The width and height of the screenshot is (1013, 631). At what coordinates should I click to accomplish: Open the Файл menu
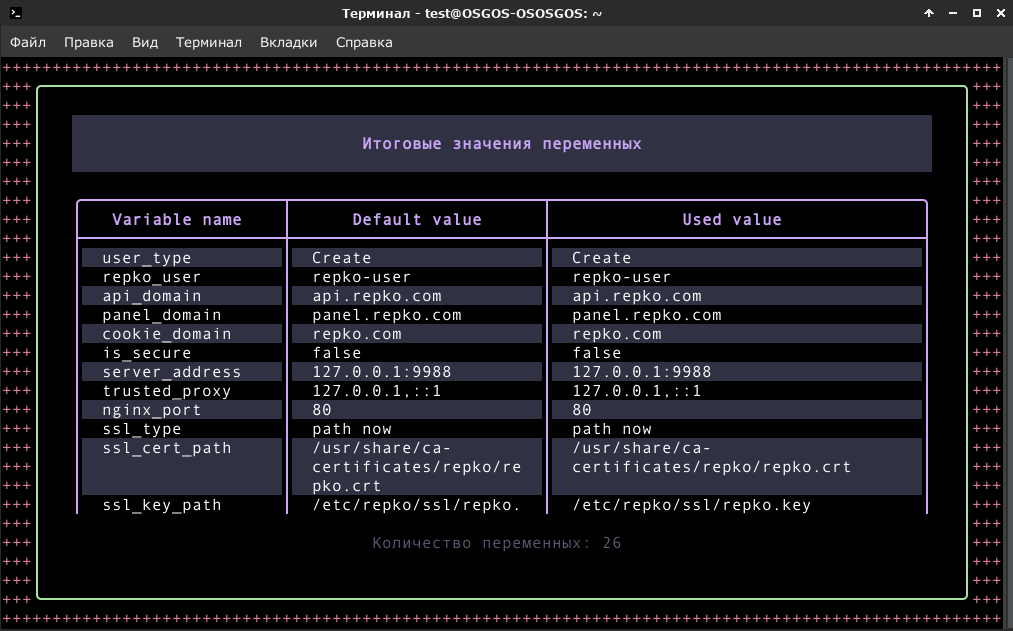[28, 43]
